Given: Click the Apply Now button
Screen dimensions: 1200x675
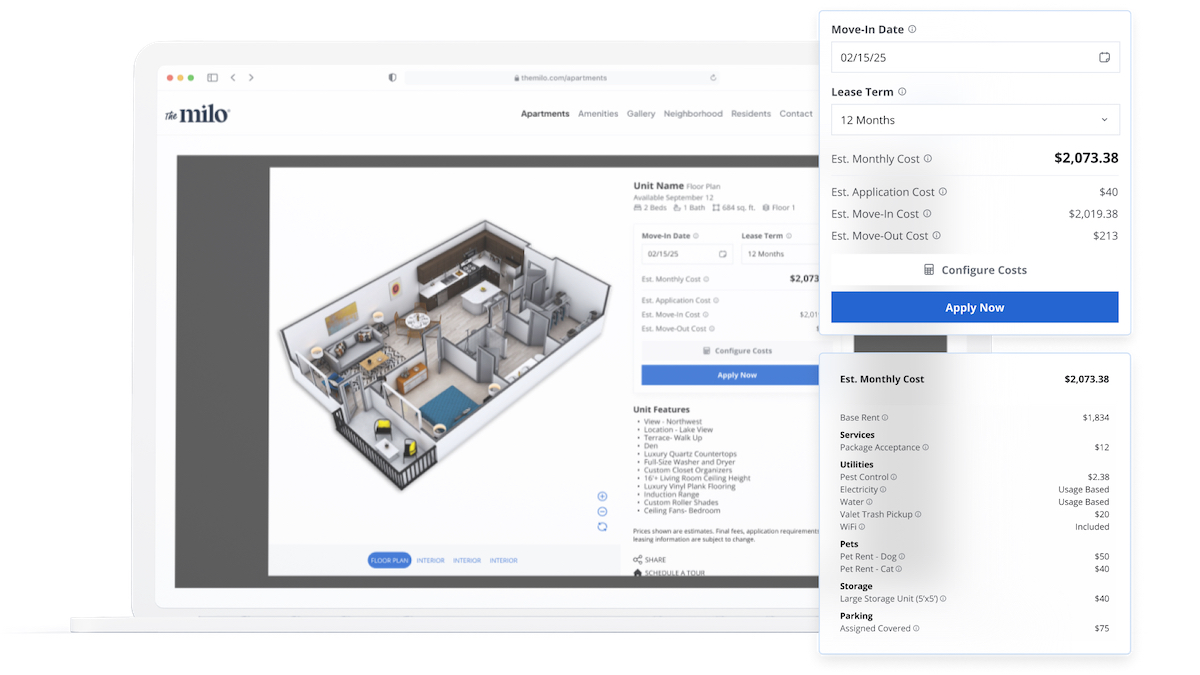Looking at the screenshot, I should click(975, 307).
